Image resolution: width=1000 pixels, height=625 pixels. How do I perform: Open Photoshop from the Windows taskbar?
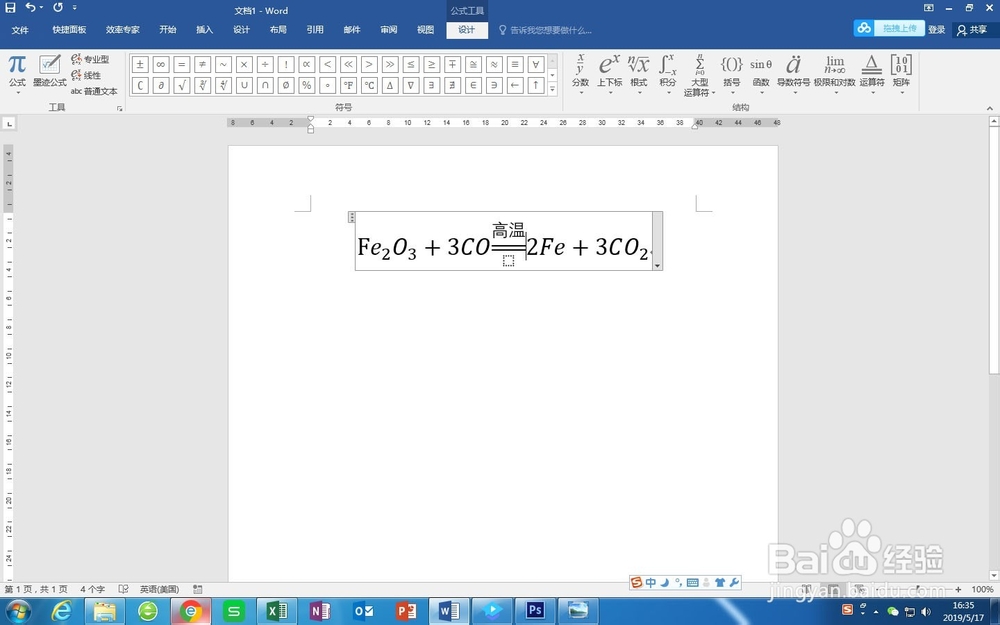tap(534, 611)
